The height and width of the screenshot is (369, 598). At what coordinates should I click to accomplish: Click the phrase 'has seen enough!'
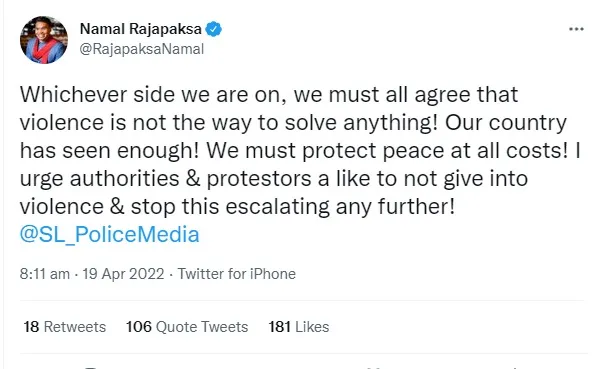109,151
